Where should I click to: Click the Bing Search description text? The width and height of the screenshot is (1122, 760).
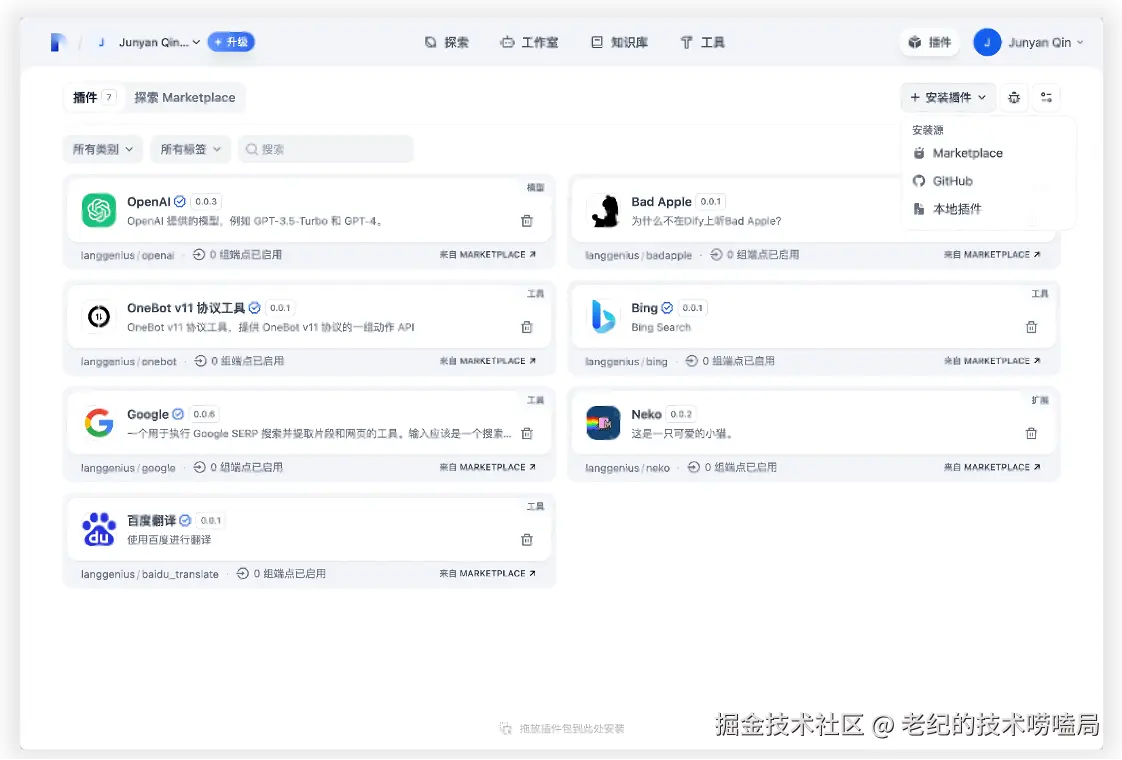661,327
